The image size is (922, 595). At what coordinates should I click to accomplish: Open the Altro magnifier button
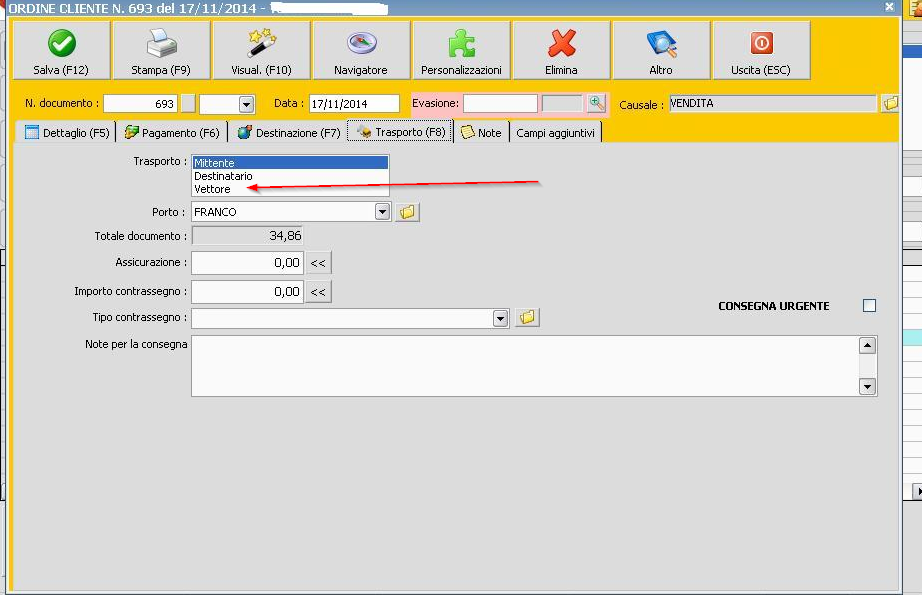click(x=661, y=51)
